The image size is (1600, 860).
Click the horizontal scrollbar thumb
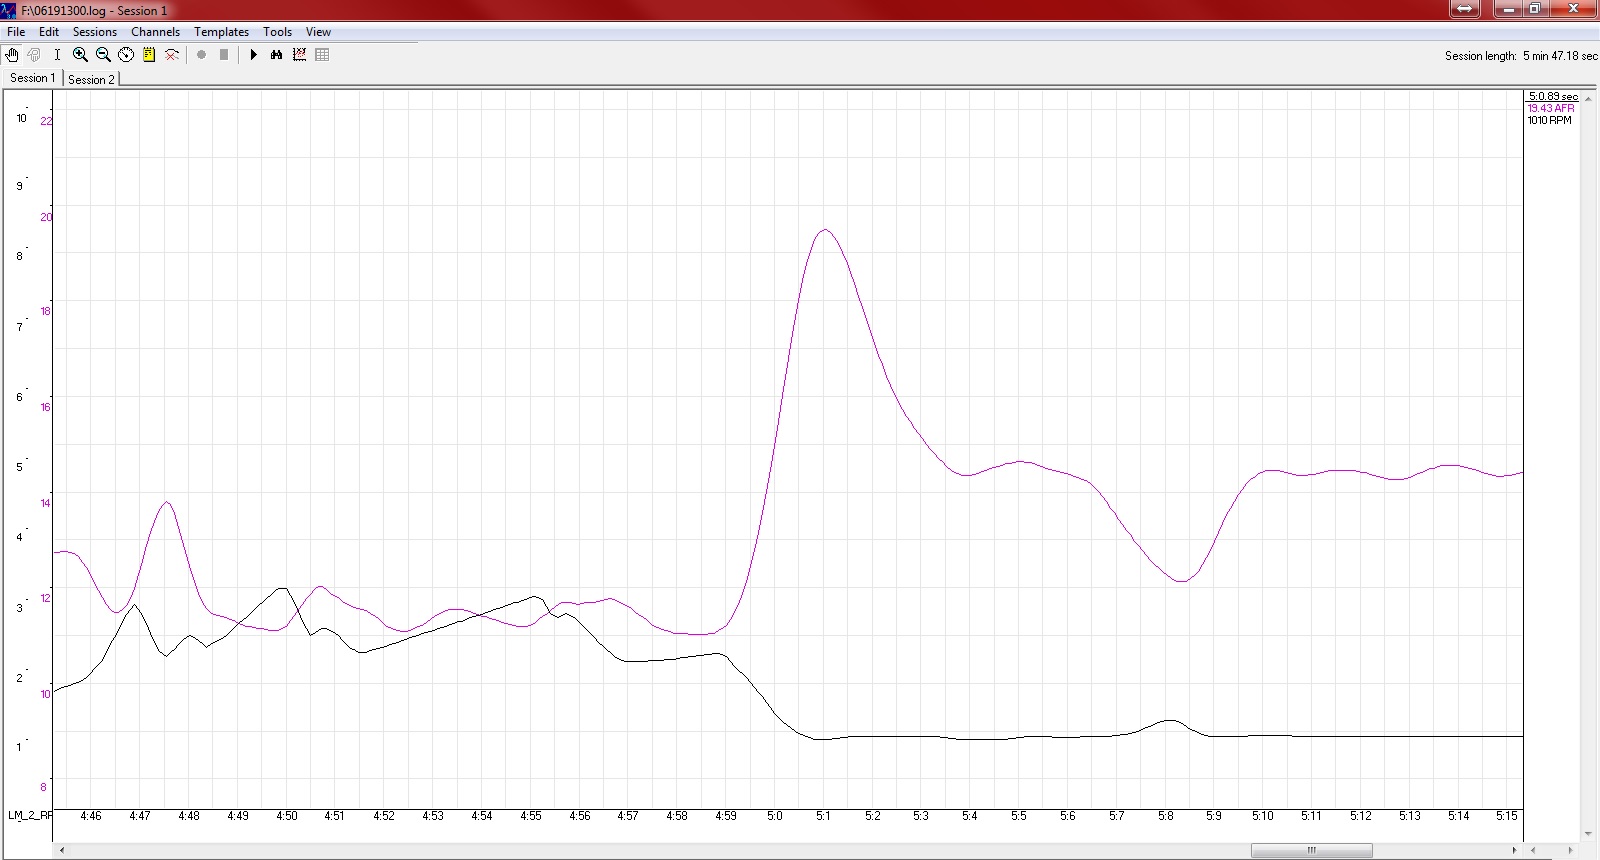click(1311, 850)
